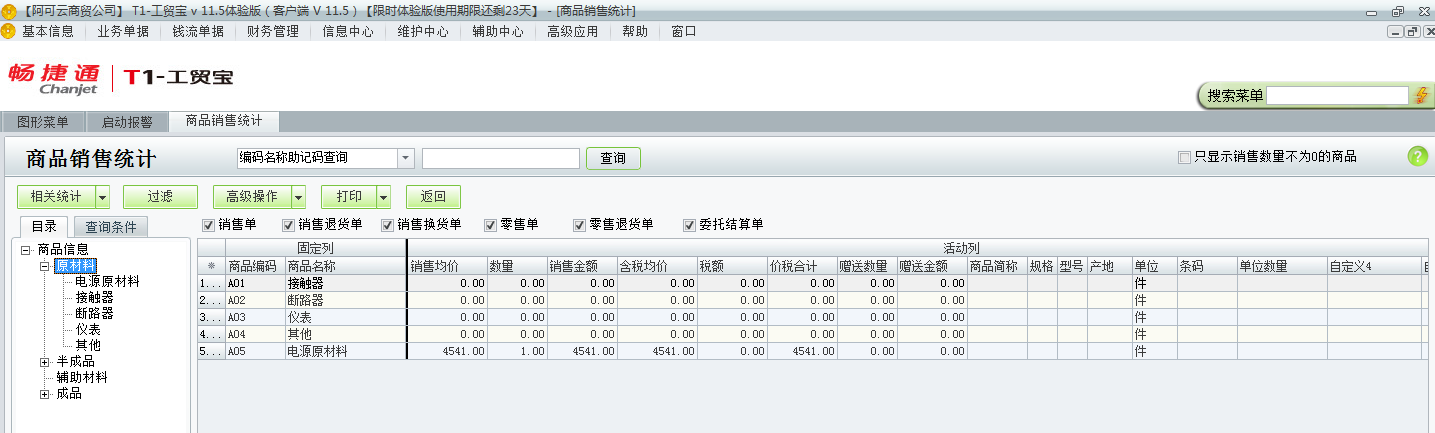
Task: Uncheck the 零售单 checkbox
Action: point(490,224)
